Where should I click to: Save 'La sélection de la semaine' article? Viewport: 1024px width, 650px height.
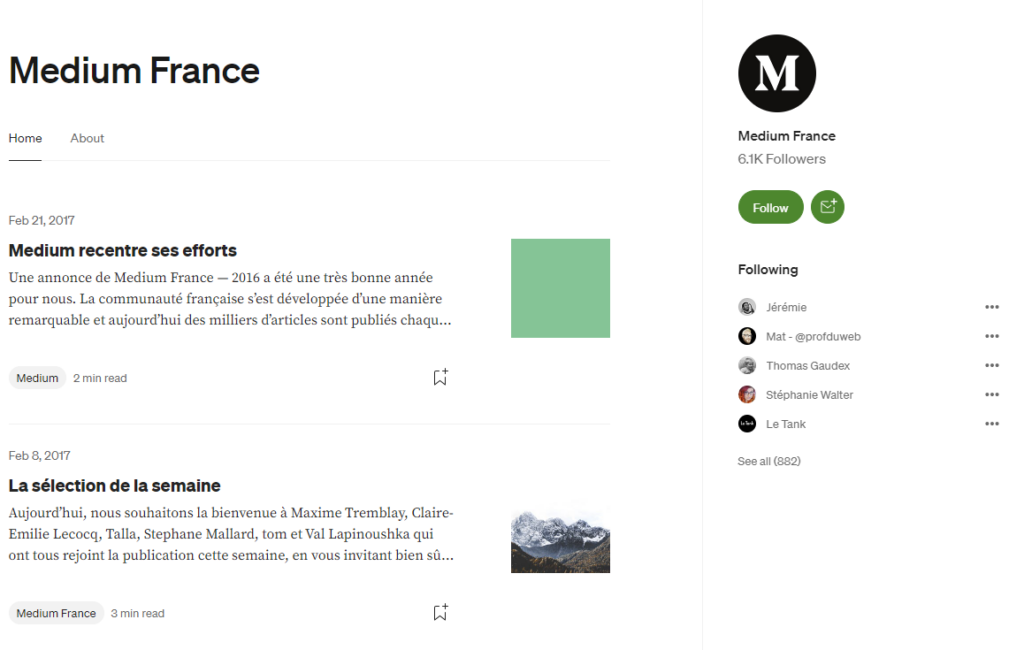coord(440,612)
